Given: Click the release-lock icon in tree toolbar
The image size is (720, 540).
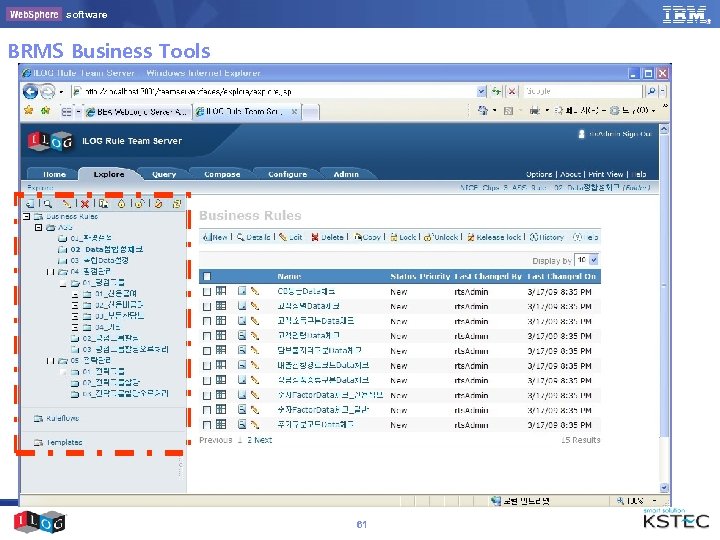Looking at the screenshot, I should (158, 203).
